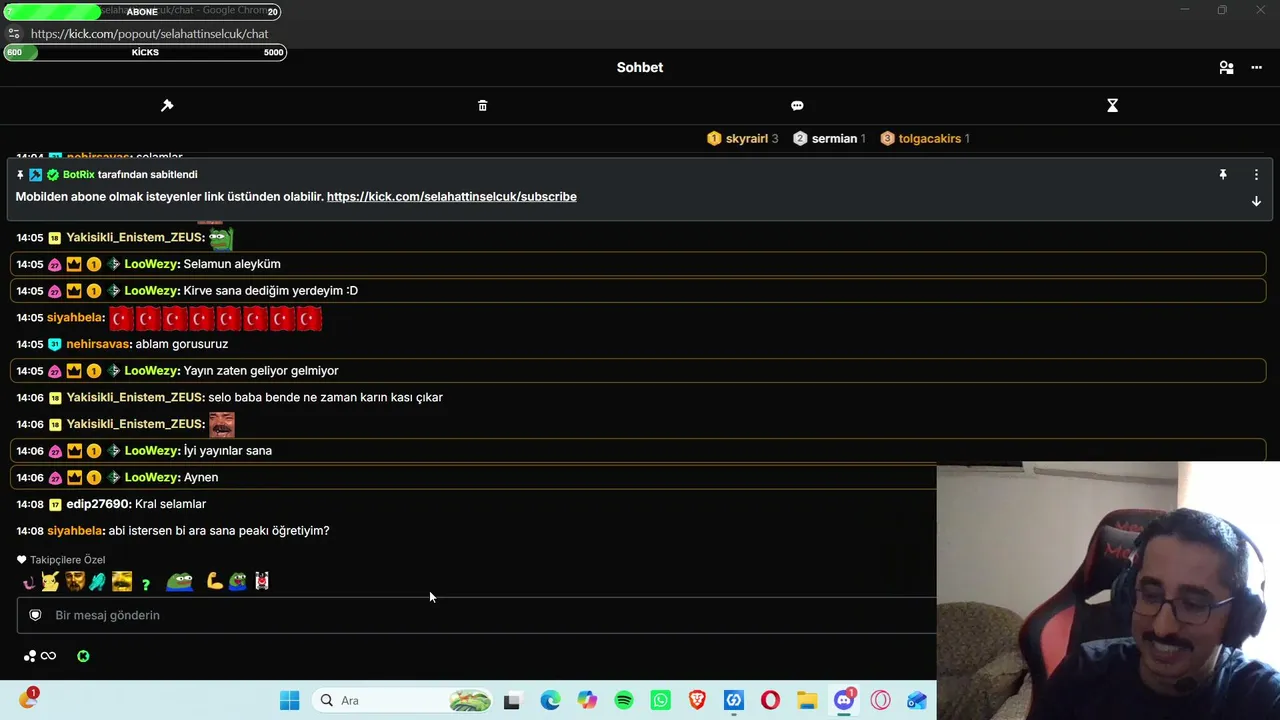Viewport: 1280px width, 720px height.
Task: Unpin the BotRix pinned message
Action: pos(1222,175)
